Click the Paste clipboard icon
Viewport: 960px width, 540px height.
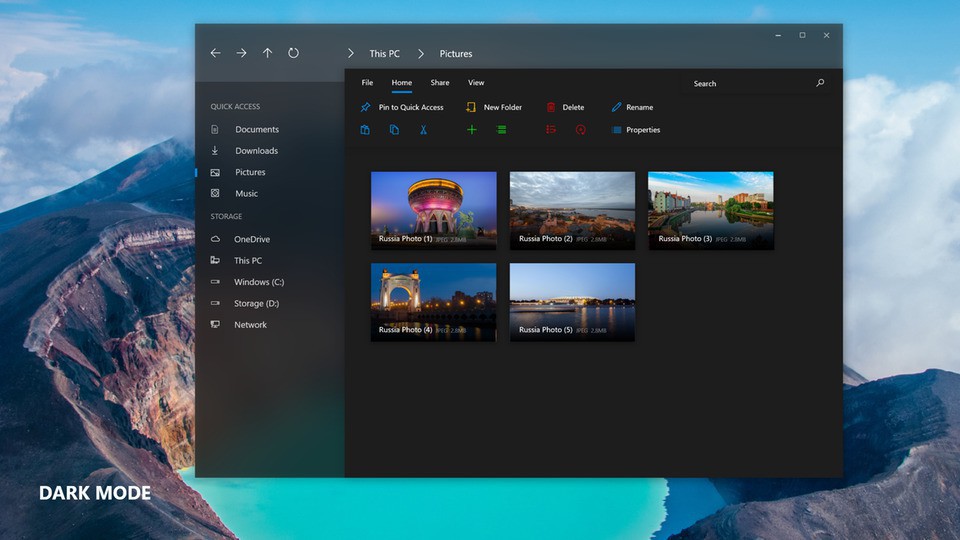coord(365,130)
